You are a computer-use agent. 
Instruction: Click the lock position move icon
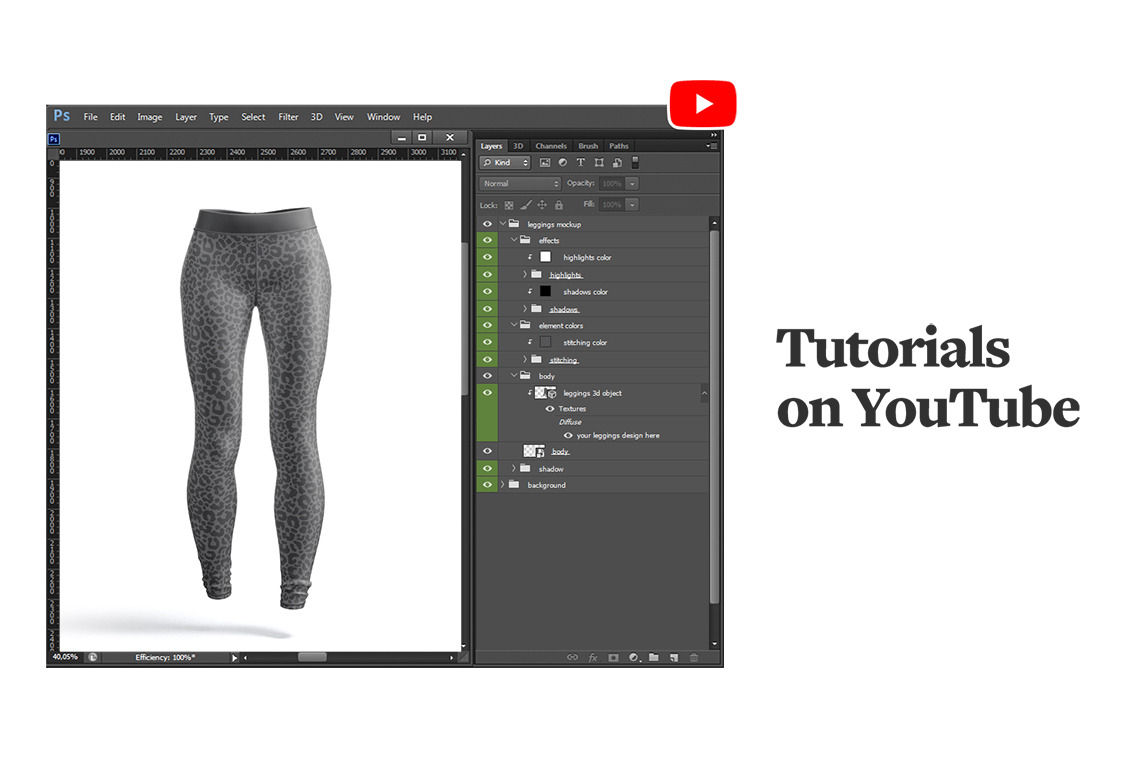pos(542,205)
